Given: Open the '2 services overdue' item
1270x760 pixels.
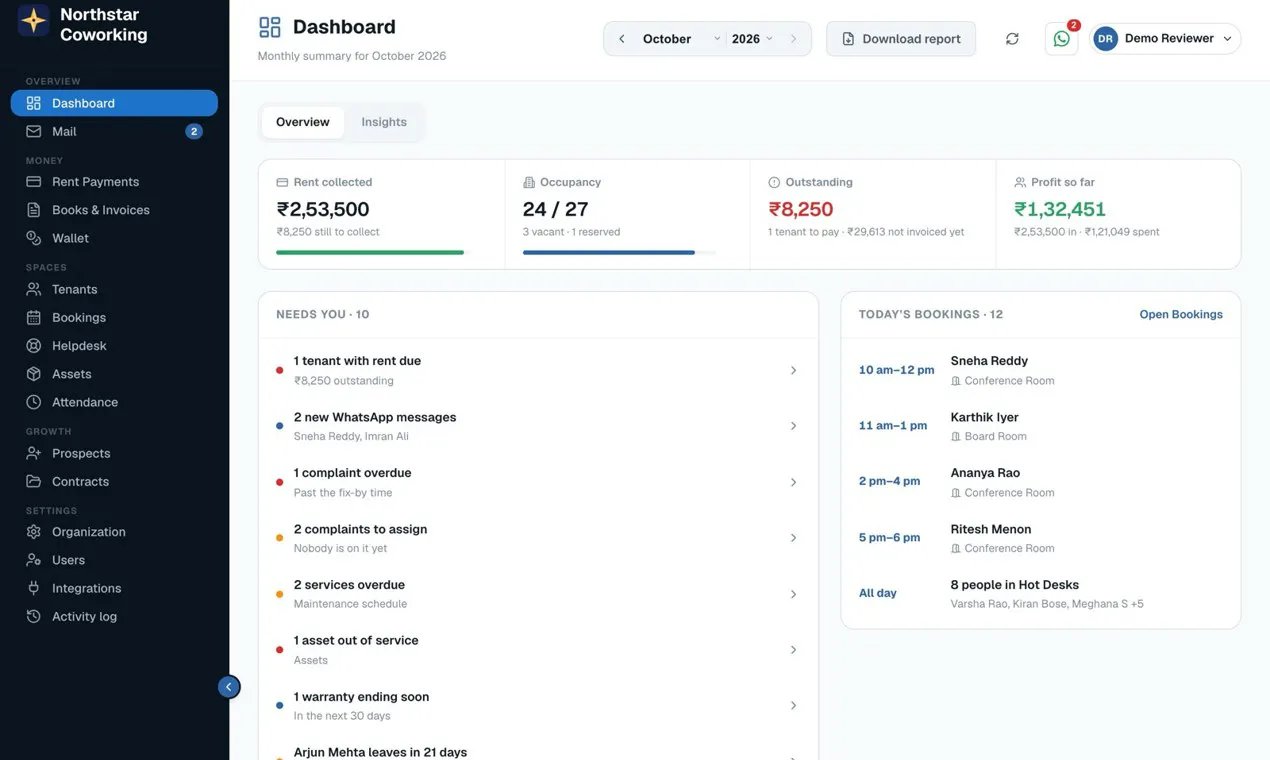Looking at the screenshot, I should [538, 594].
